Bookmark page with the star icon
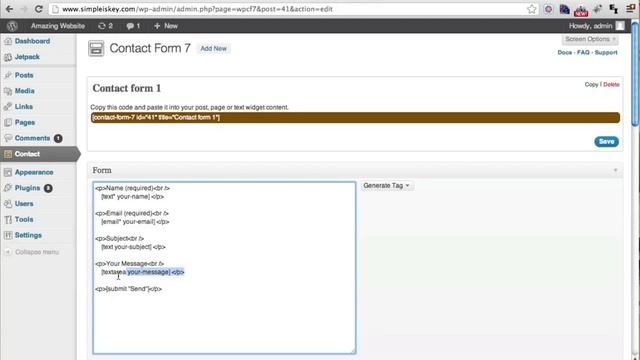 (x=531, y=9)
